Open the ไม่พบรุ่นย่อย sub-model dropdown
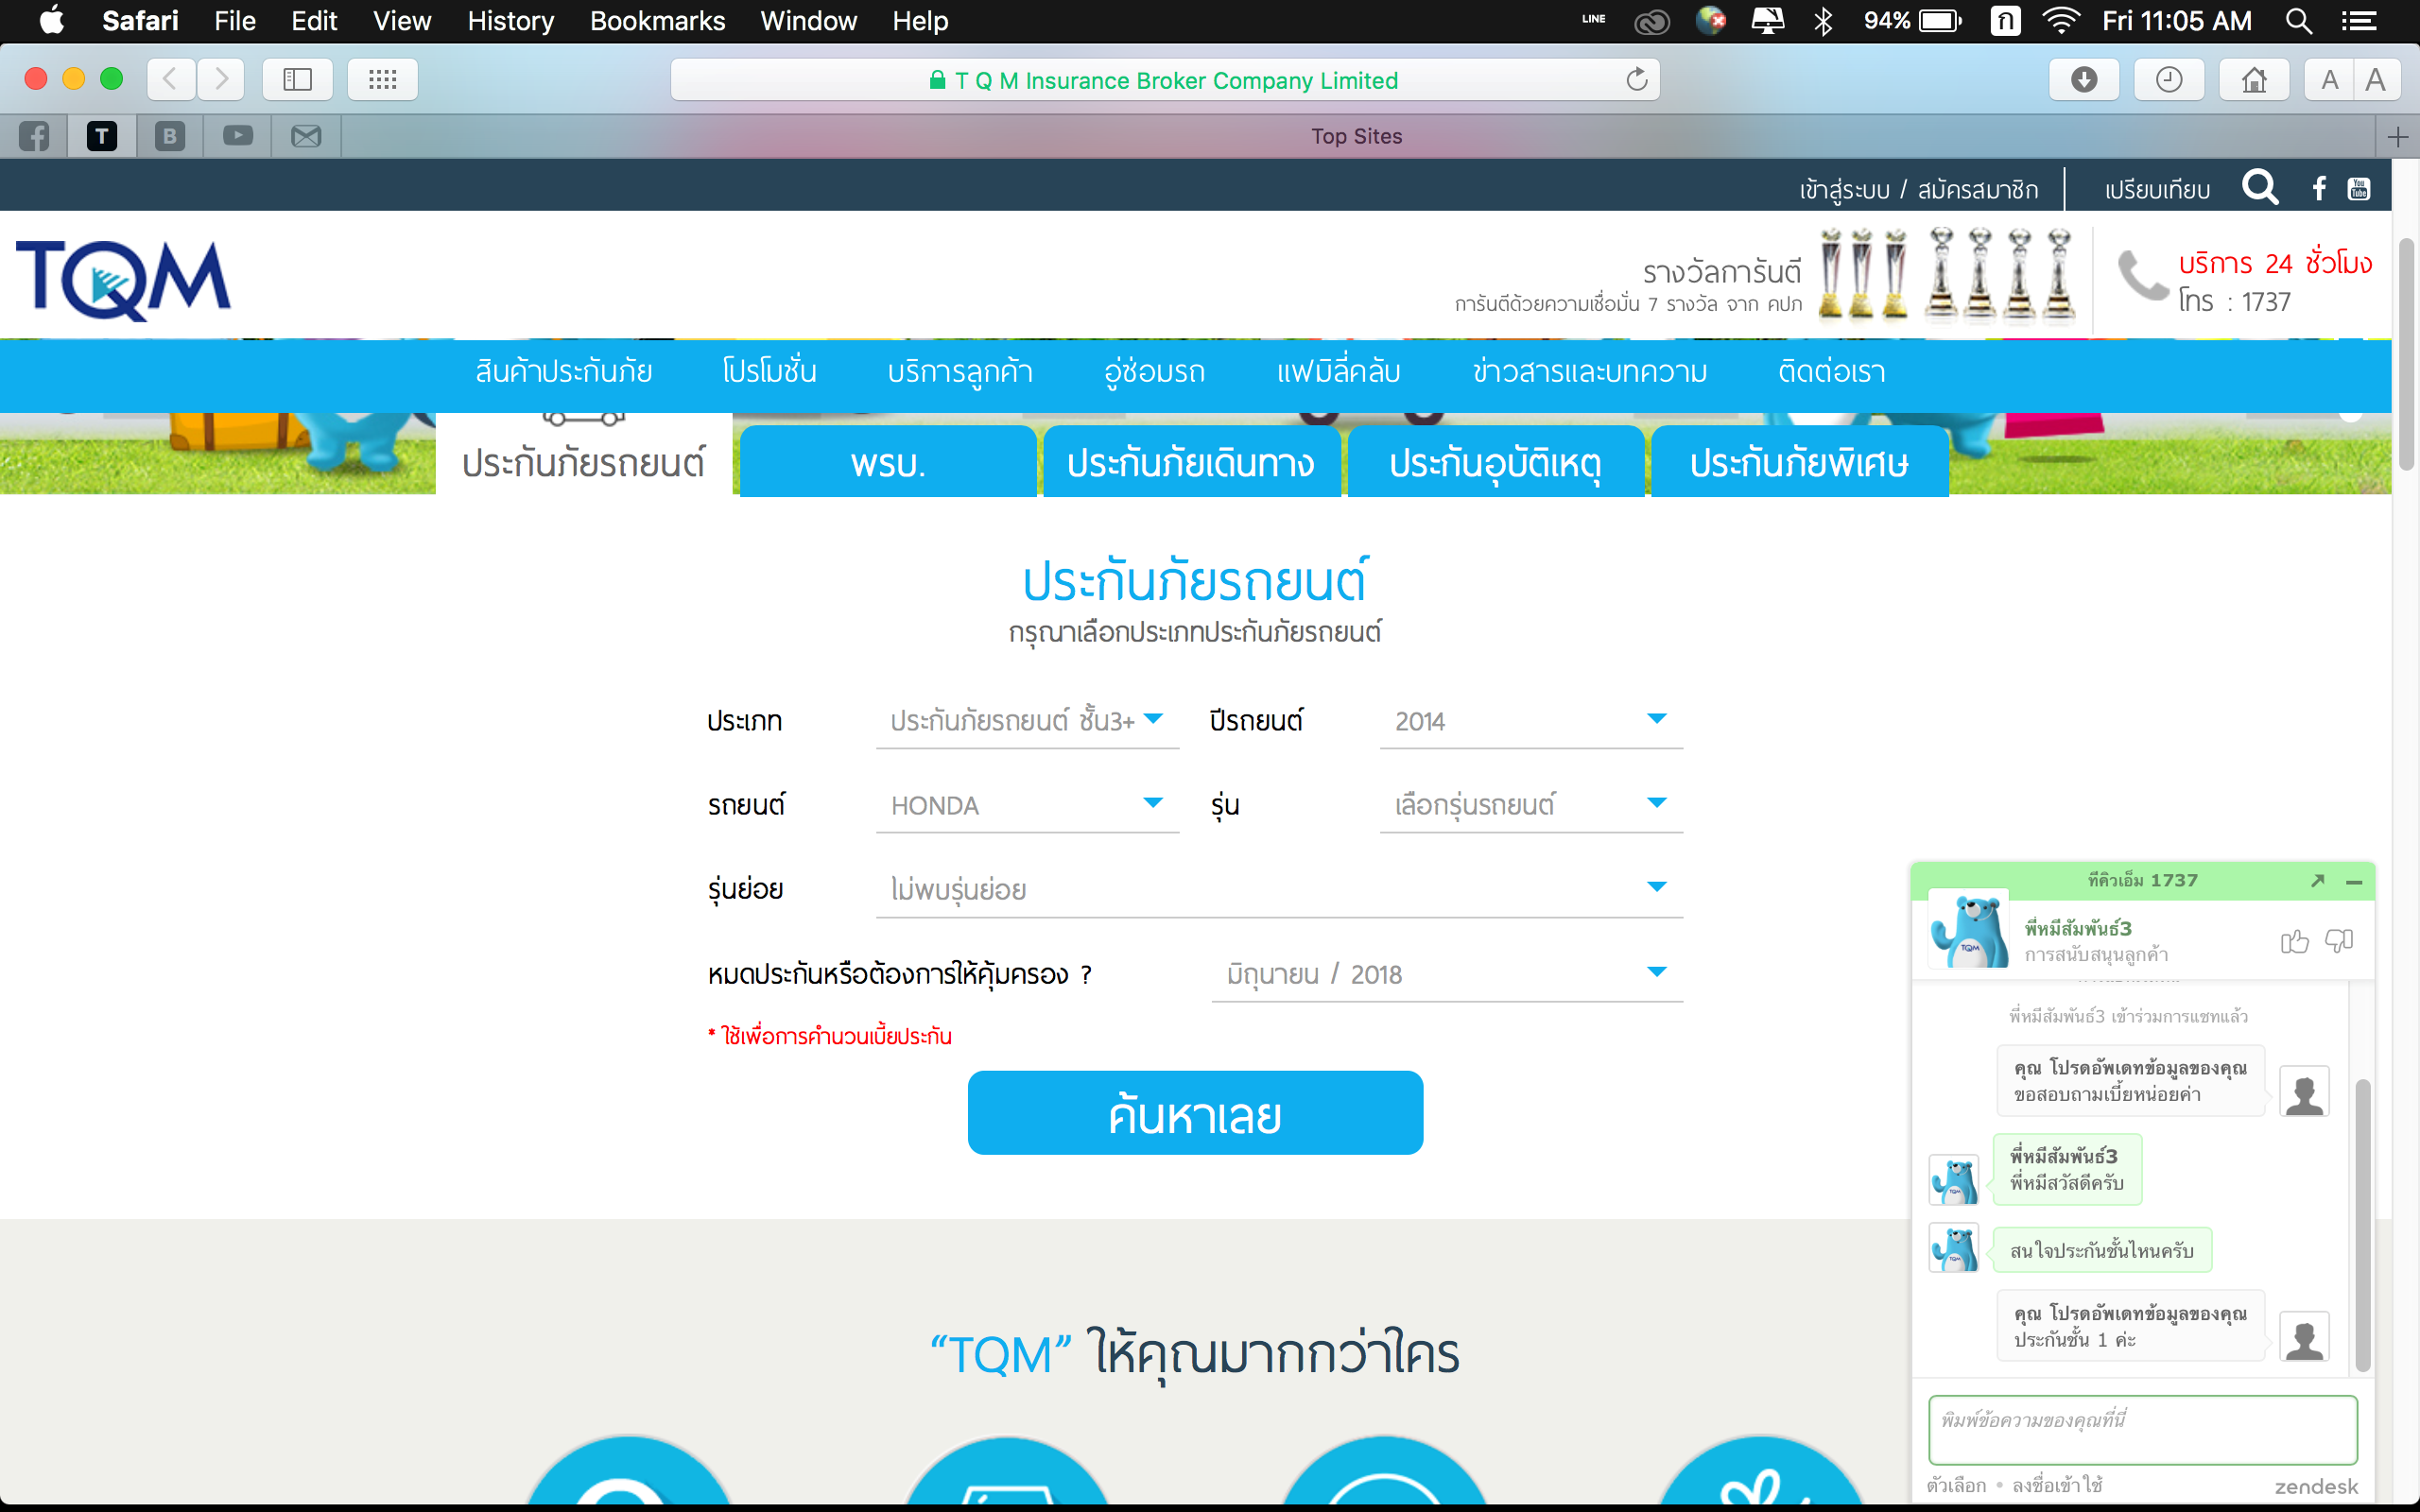This screenshot has width=2420, height=1512. (x=1279, y=888)
